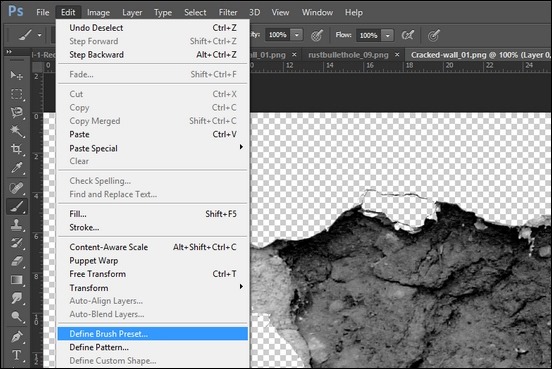
Task: Choose Undo Deselect
Action: pos(153,27)
